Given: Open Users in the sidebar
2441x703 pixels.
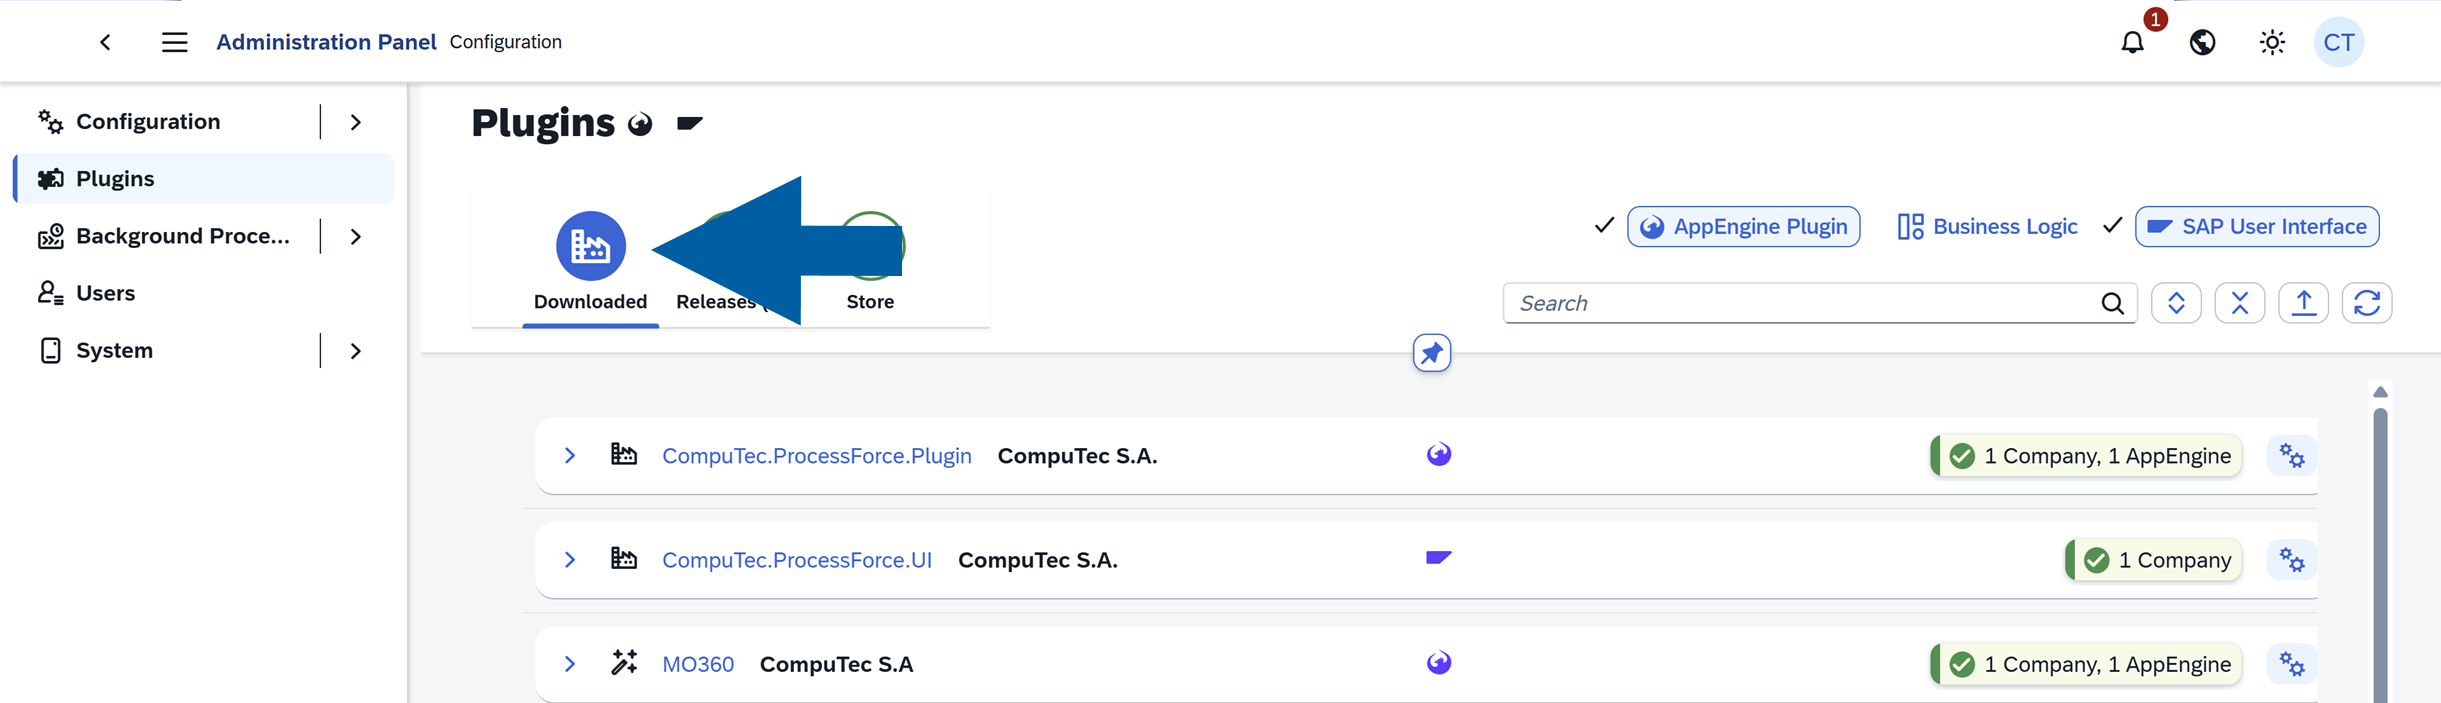Looking at the screenshot, I should [105, 293].
